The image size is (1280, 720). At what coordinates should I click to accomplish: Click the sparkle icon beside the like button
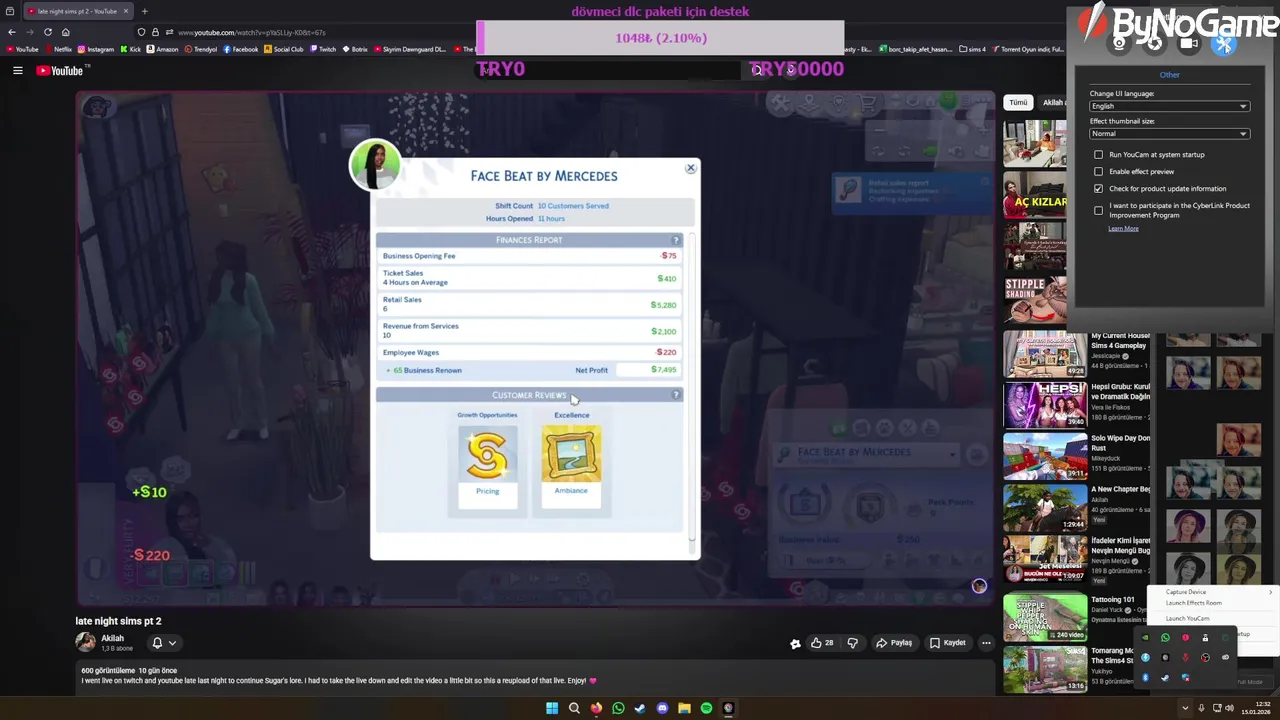tap(795, 644)
